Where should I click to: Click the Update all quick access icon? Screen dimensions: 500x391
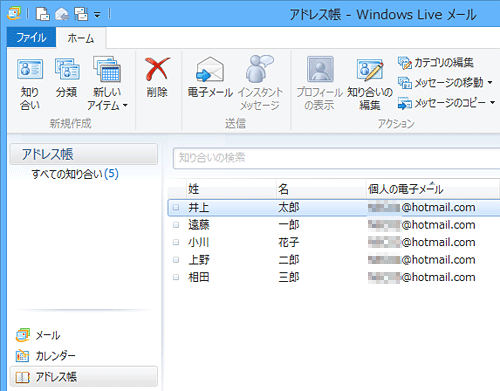tap(81, 14)
